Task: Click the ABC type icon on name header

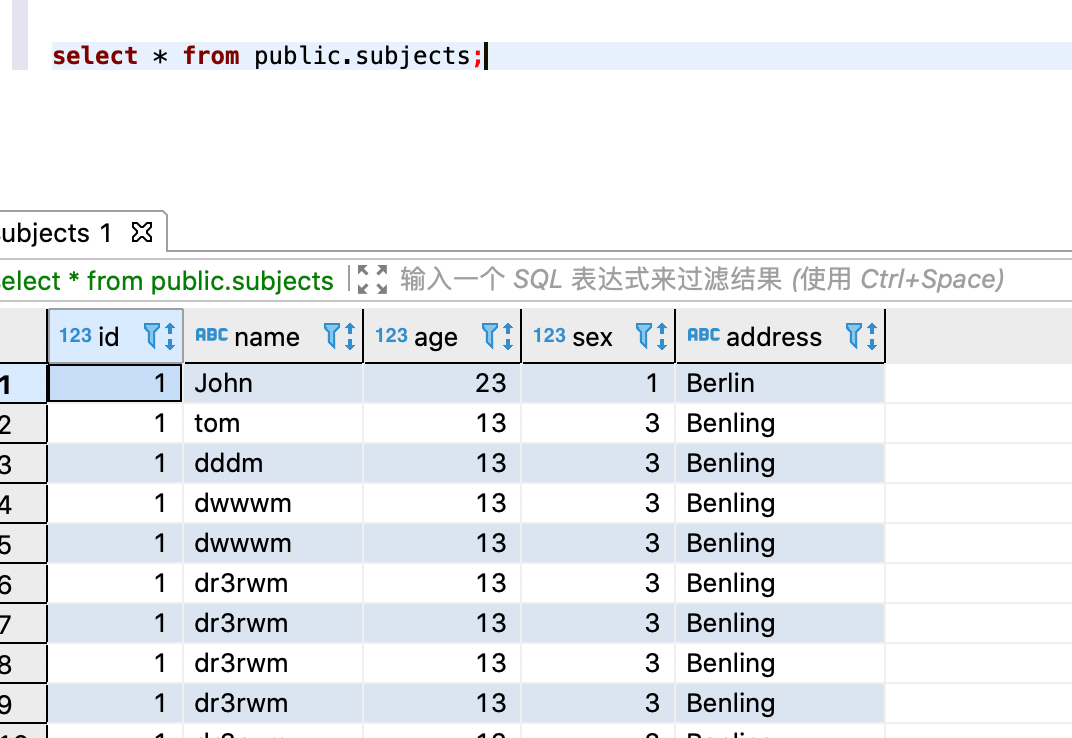Action: click(212, 334)
